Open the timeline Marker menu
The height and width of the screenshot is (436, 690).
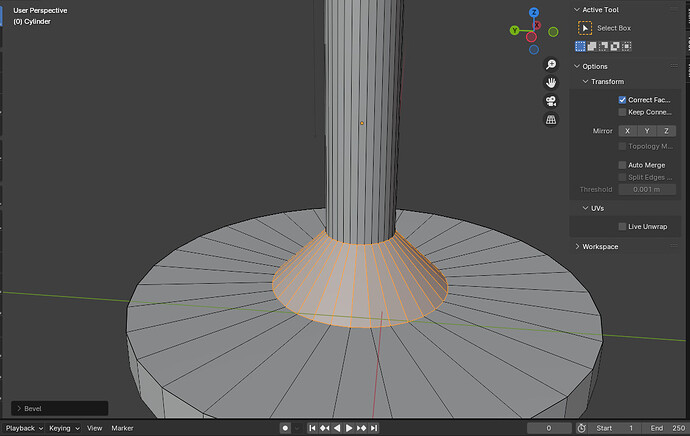tap(122, 428)
